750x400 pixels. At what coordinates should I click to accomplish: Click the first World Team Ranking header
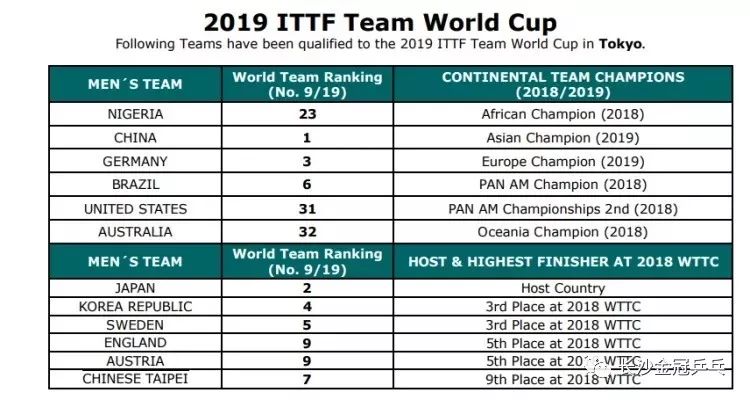tap(307, 84)
